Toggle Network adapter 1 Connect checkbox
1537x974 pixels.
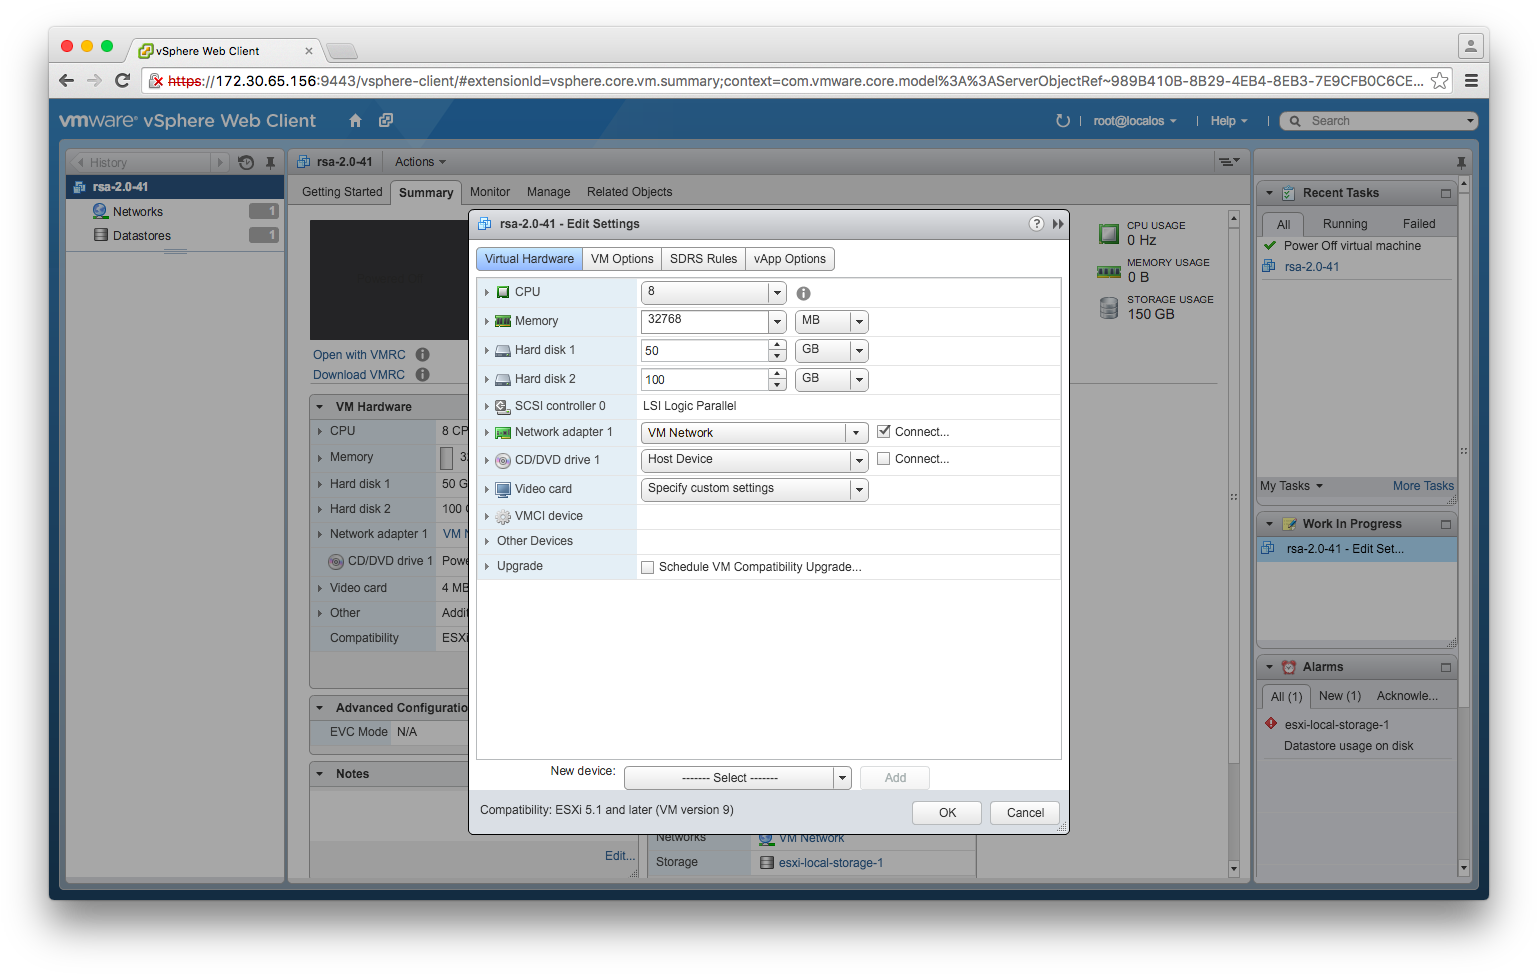884,432
